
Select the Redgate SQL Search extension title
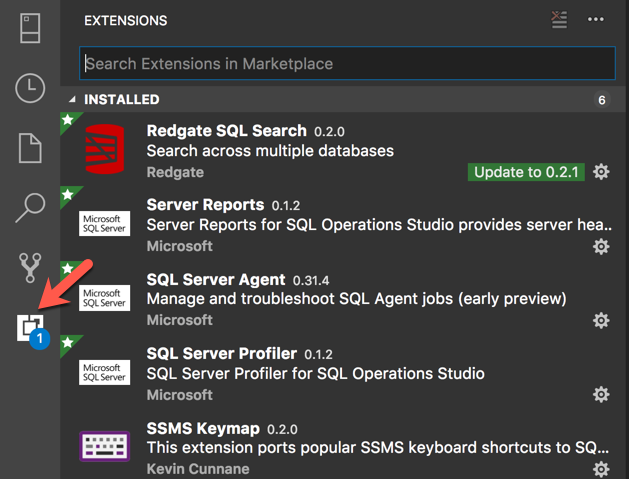coord(227,131)
